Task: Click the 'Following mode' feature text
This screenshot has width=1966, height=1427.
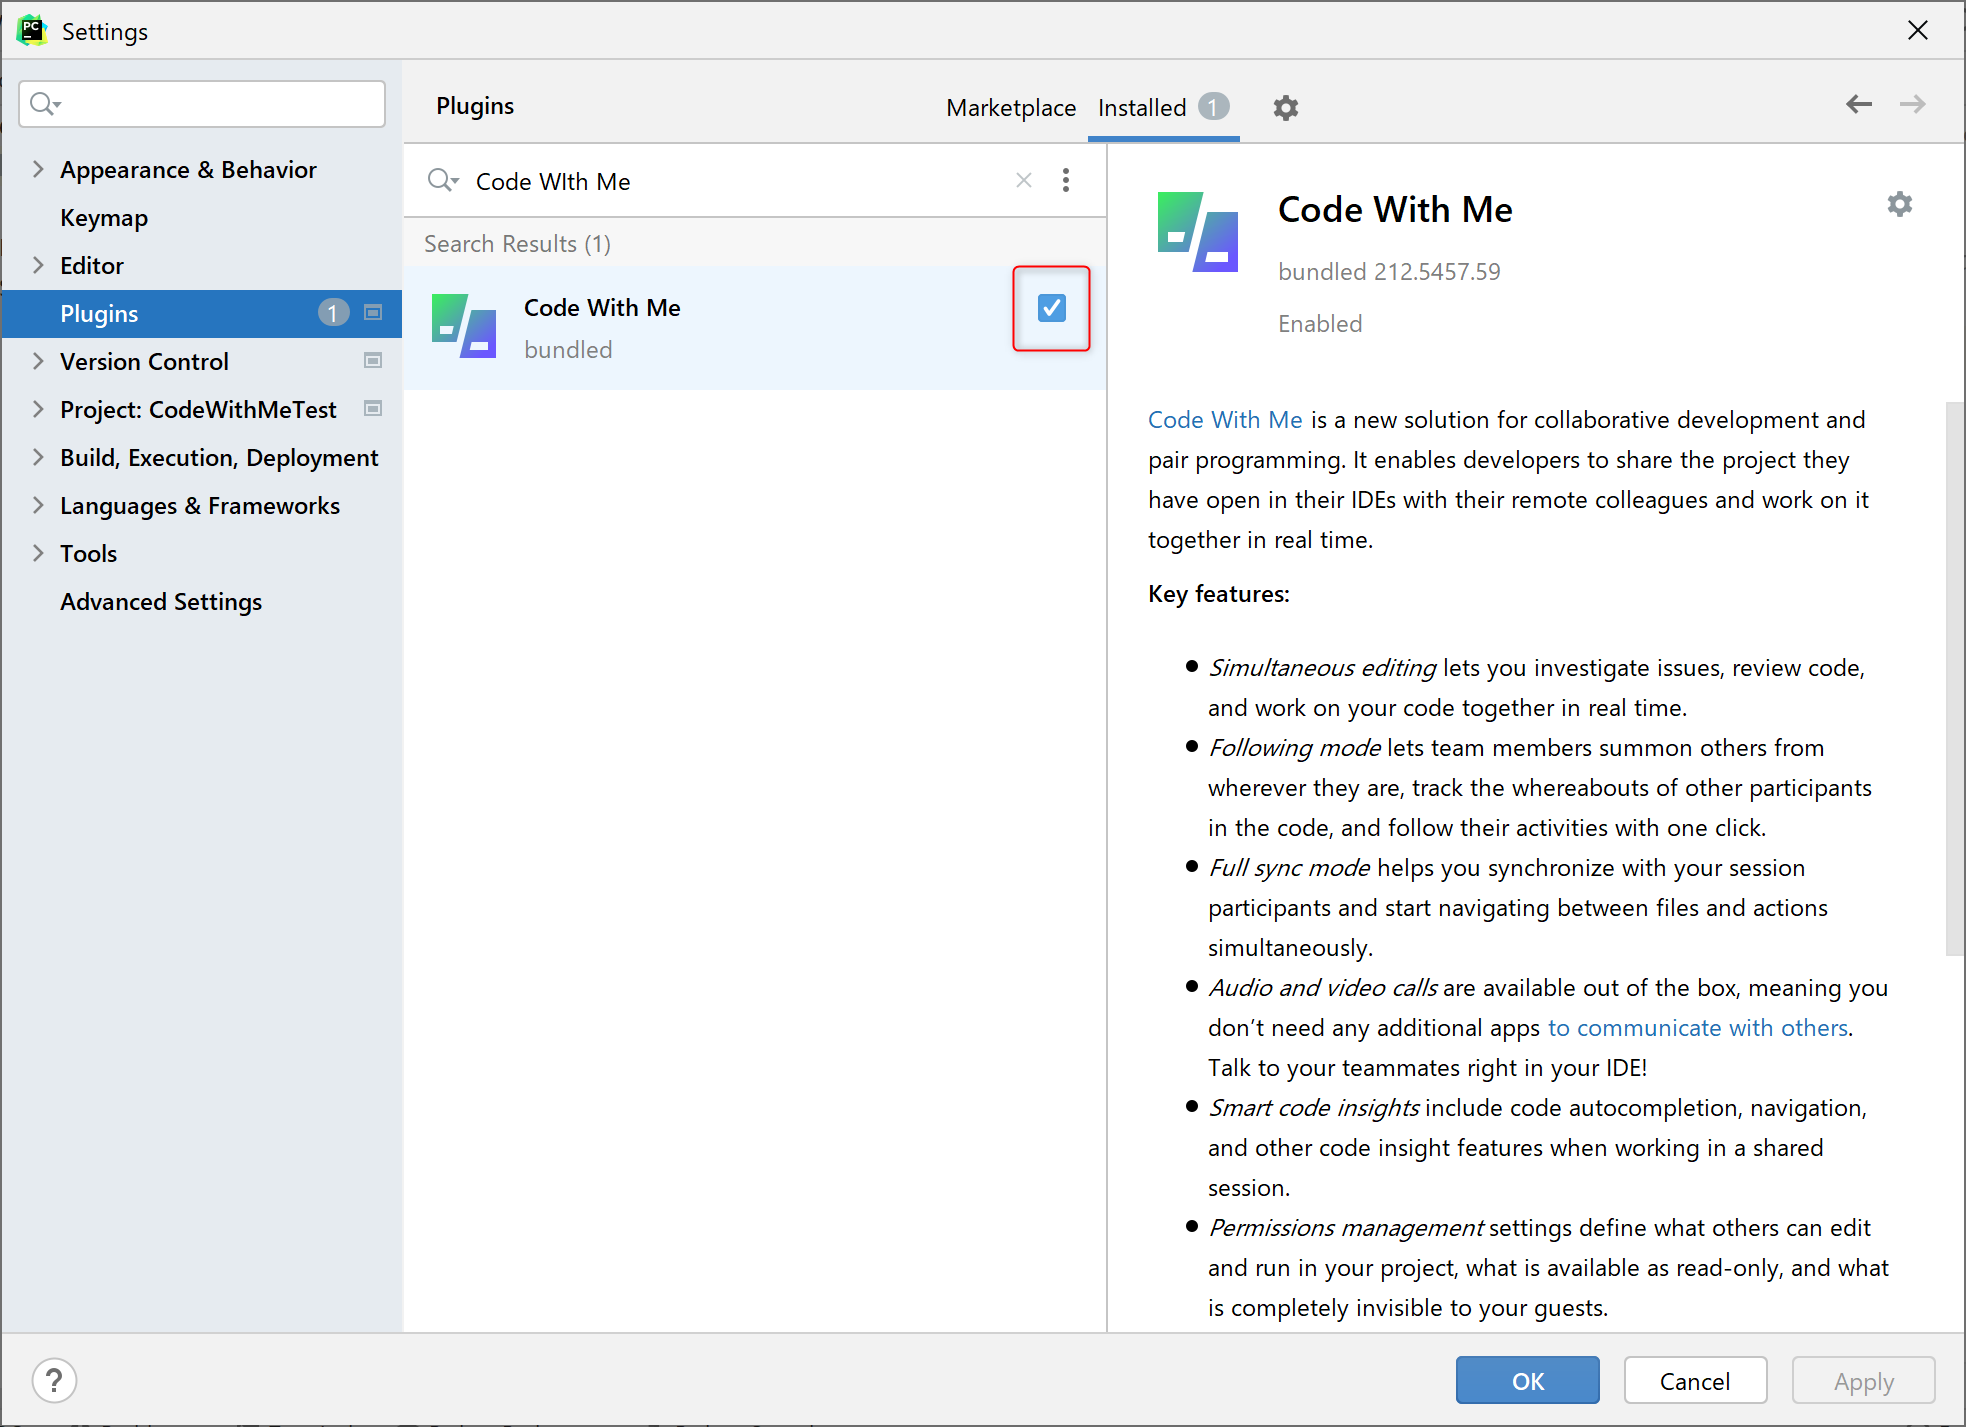Action: (1295, 748)
